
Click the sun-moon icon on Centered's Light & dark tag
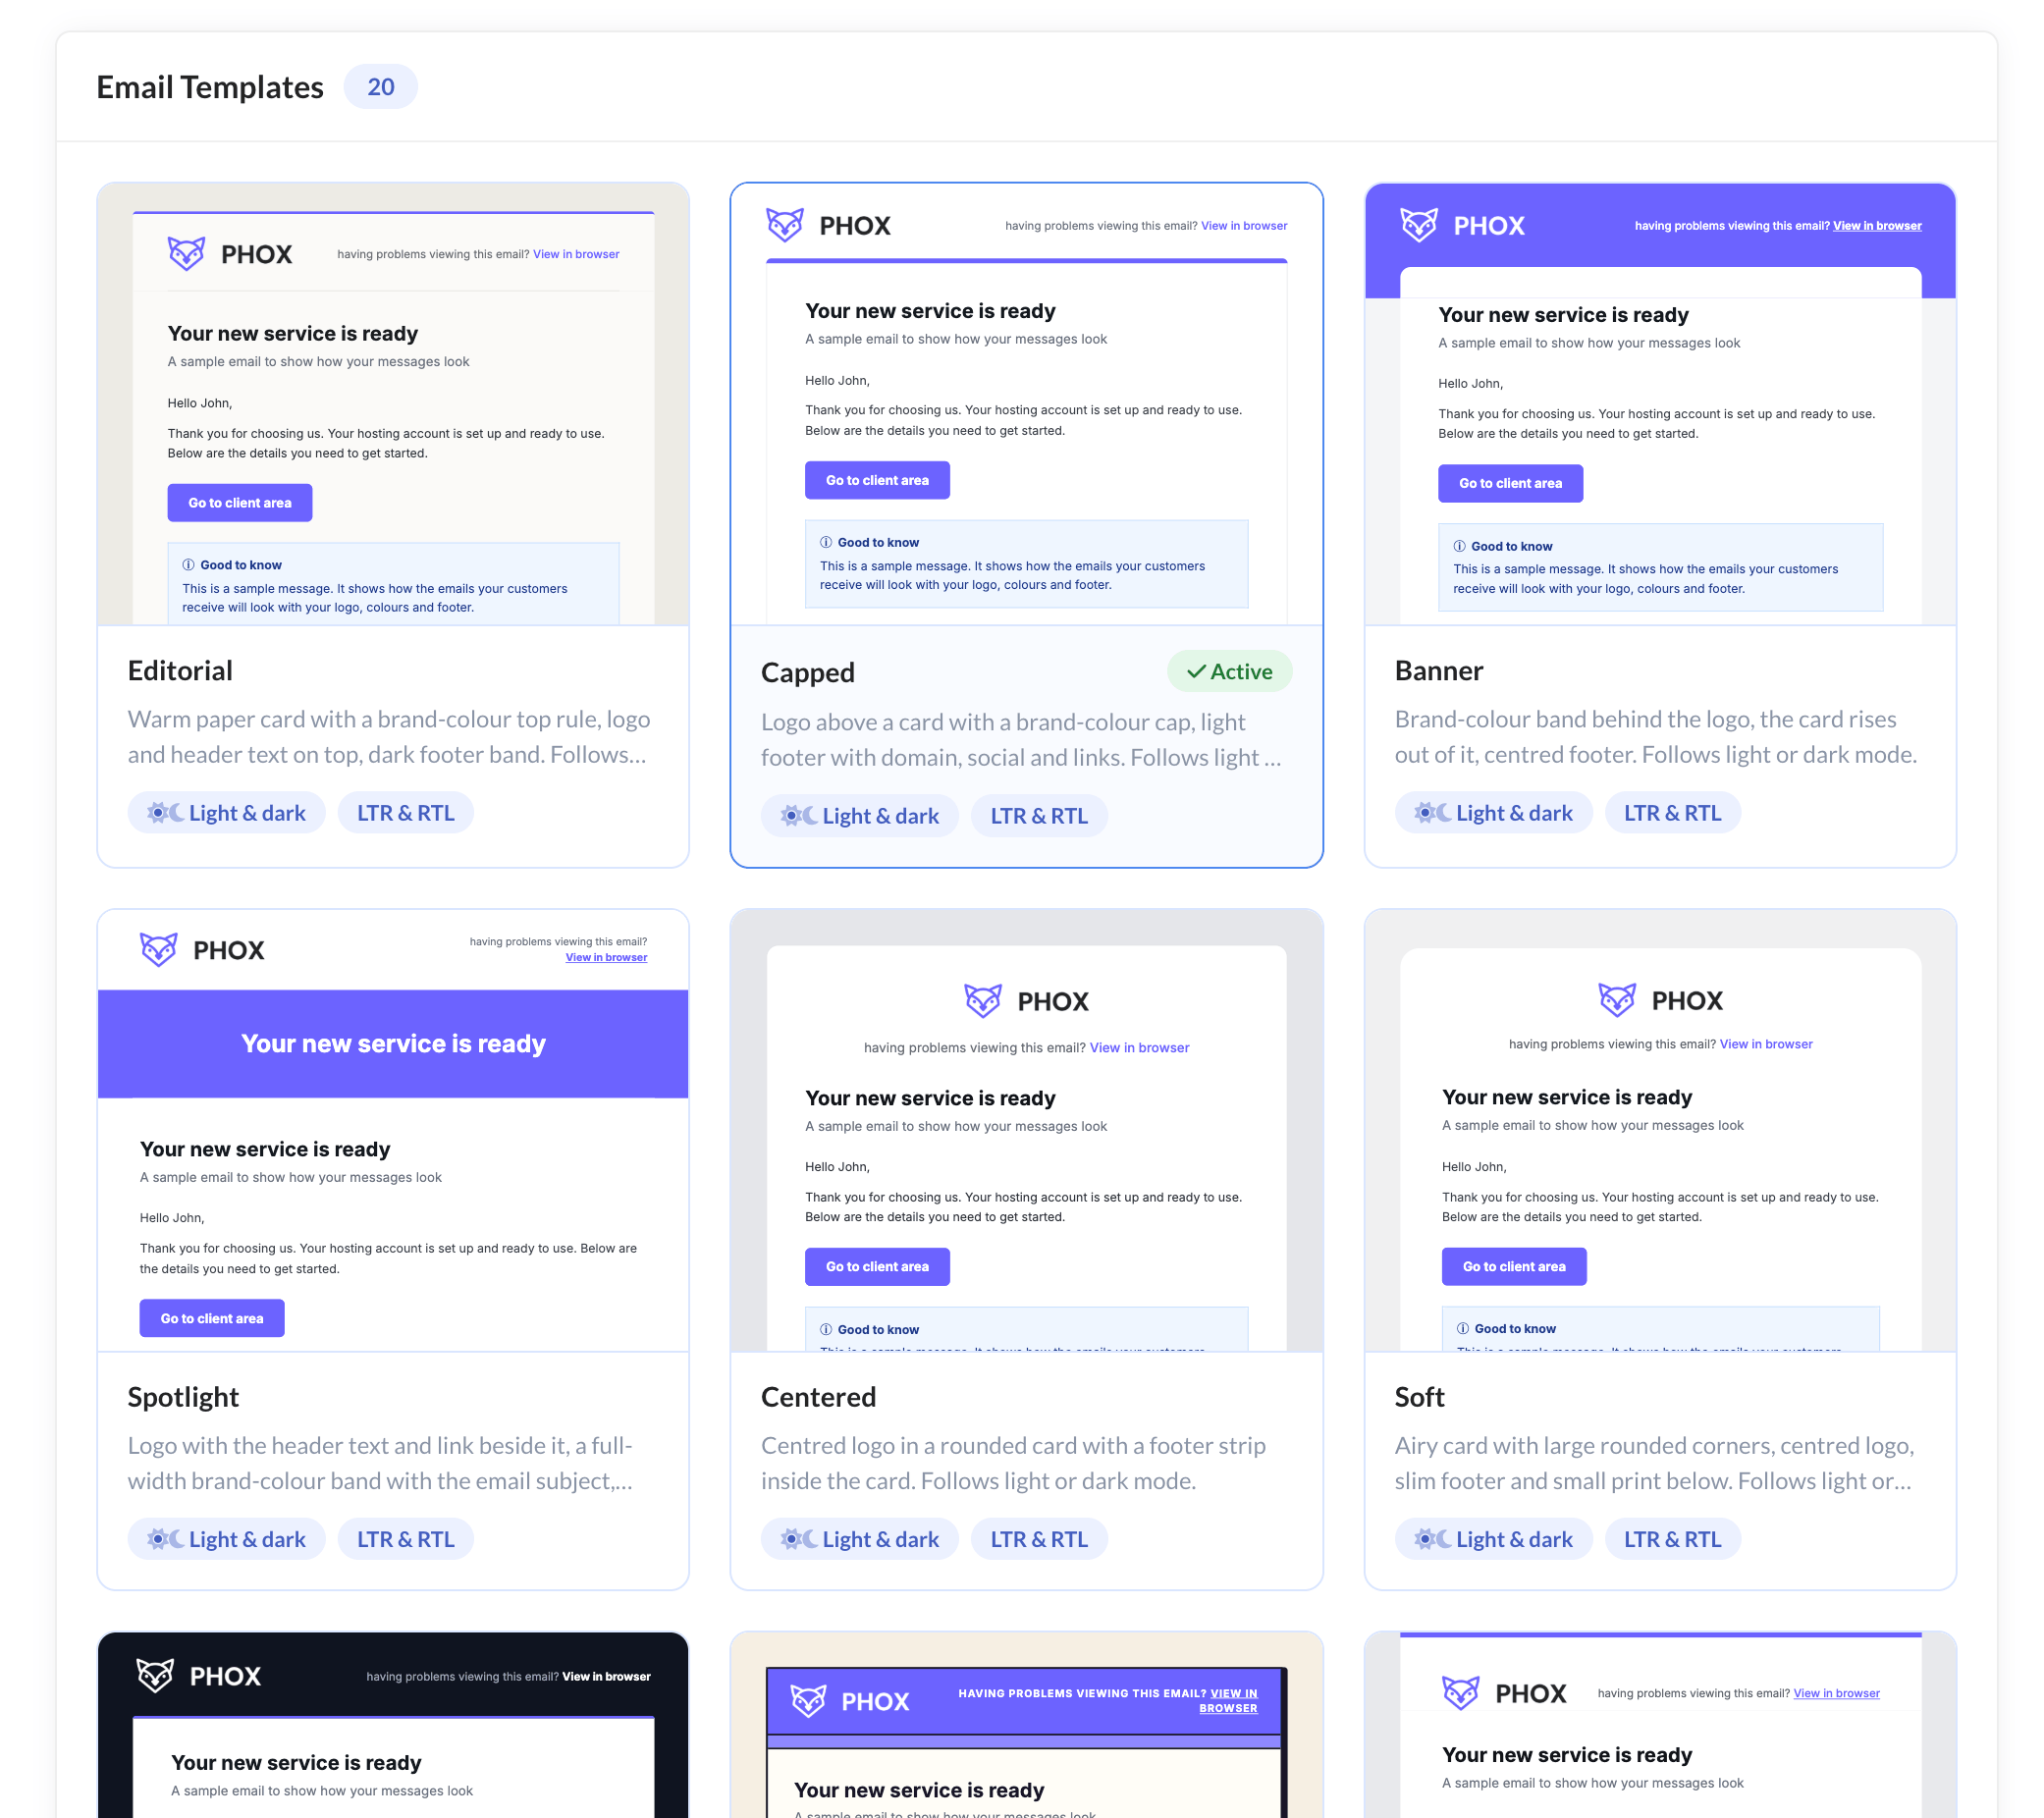point(799,1539)
